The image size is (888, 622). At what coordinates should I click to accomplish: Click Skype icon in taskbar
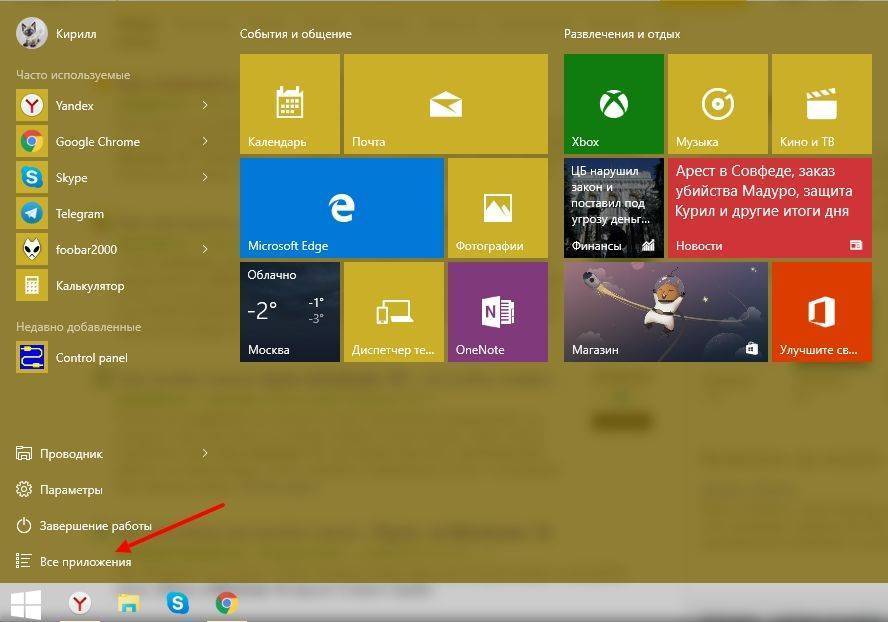point(178,603)
